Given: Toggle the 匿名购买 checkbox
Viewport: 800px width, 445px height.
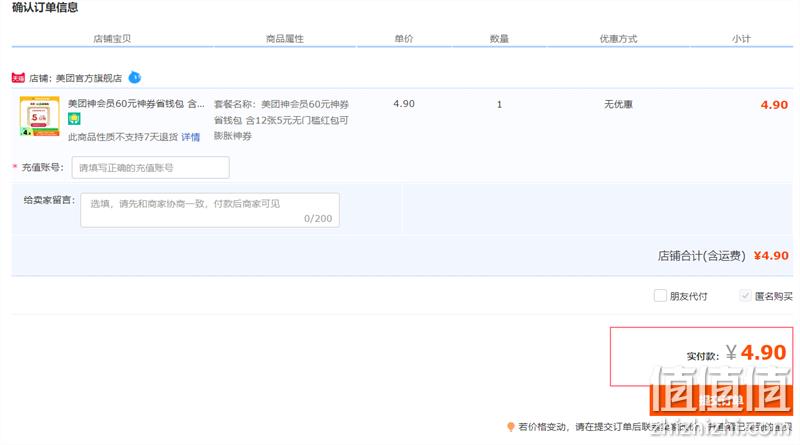Looking at the screenshot, I should 745,295.
